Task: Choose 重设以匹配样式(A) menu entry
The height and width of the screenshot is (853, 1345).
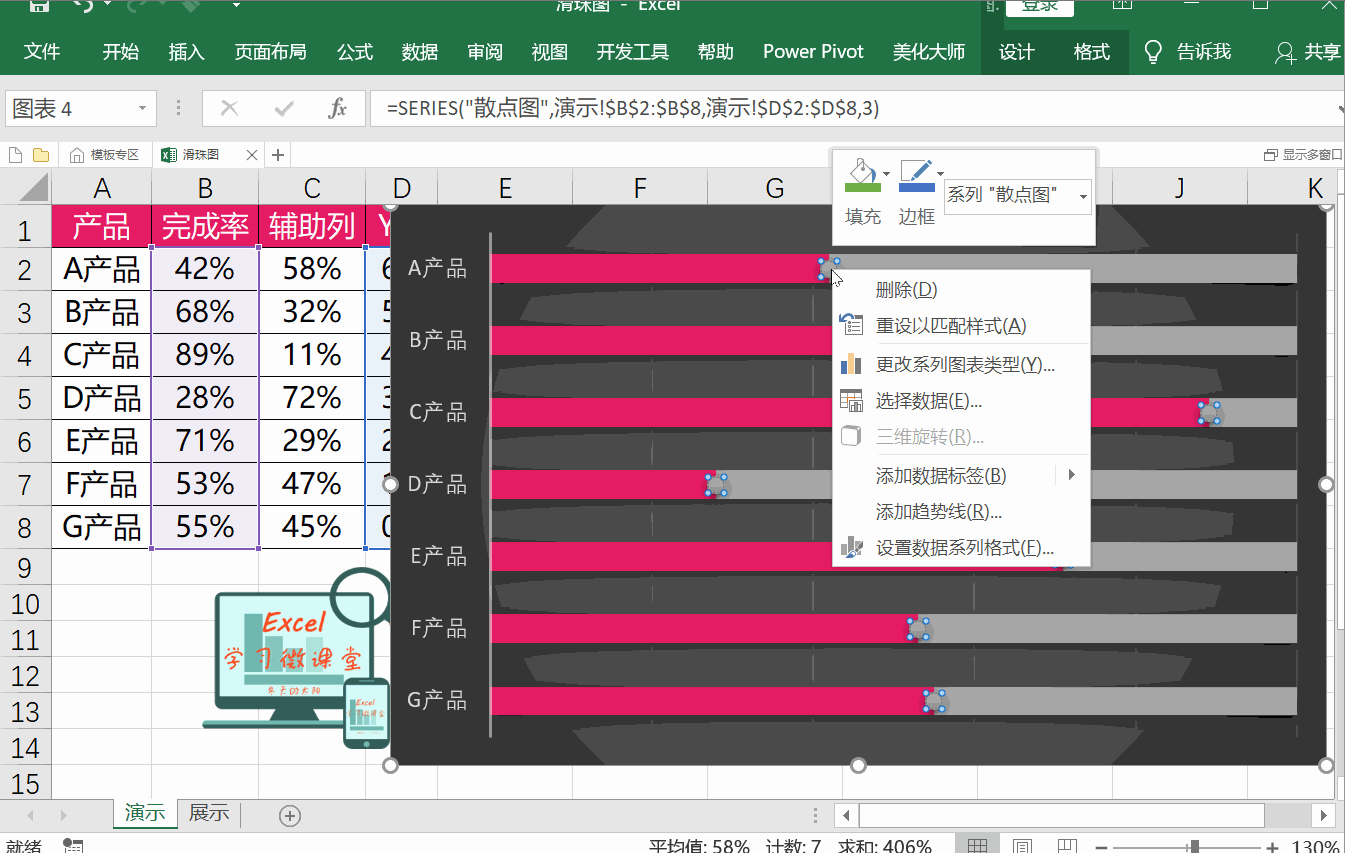Action: coord(961,326)
